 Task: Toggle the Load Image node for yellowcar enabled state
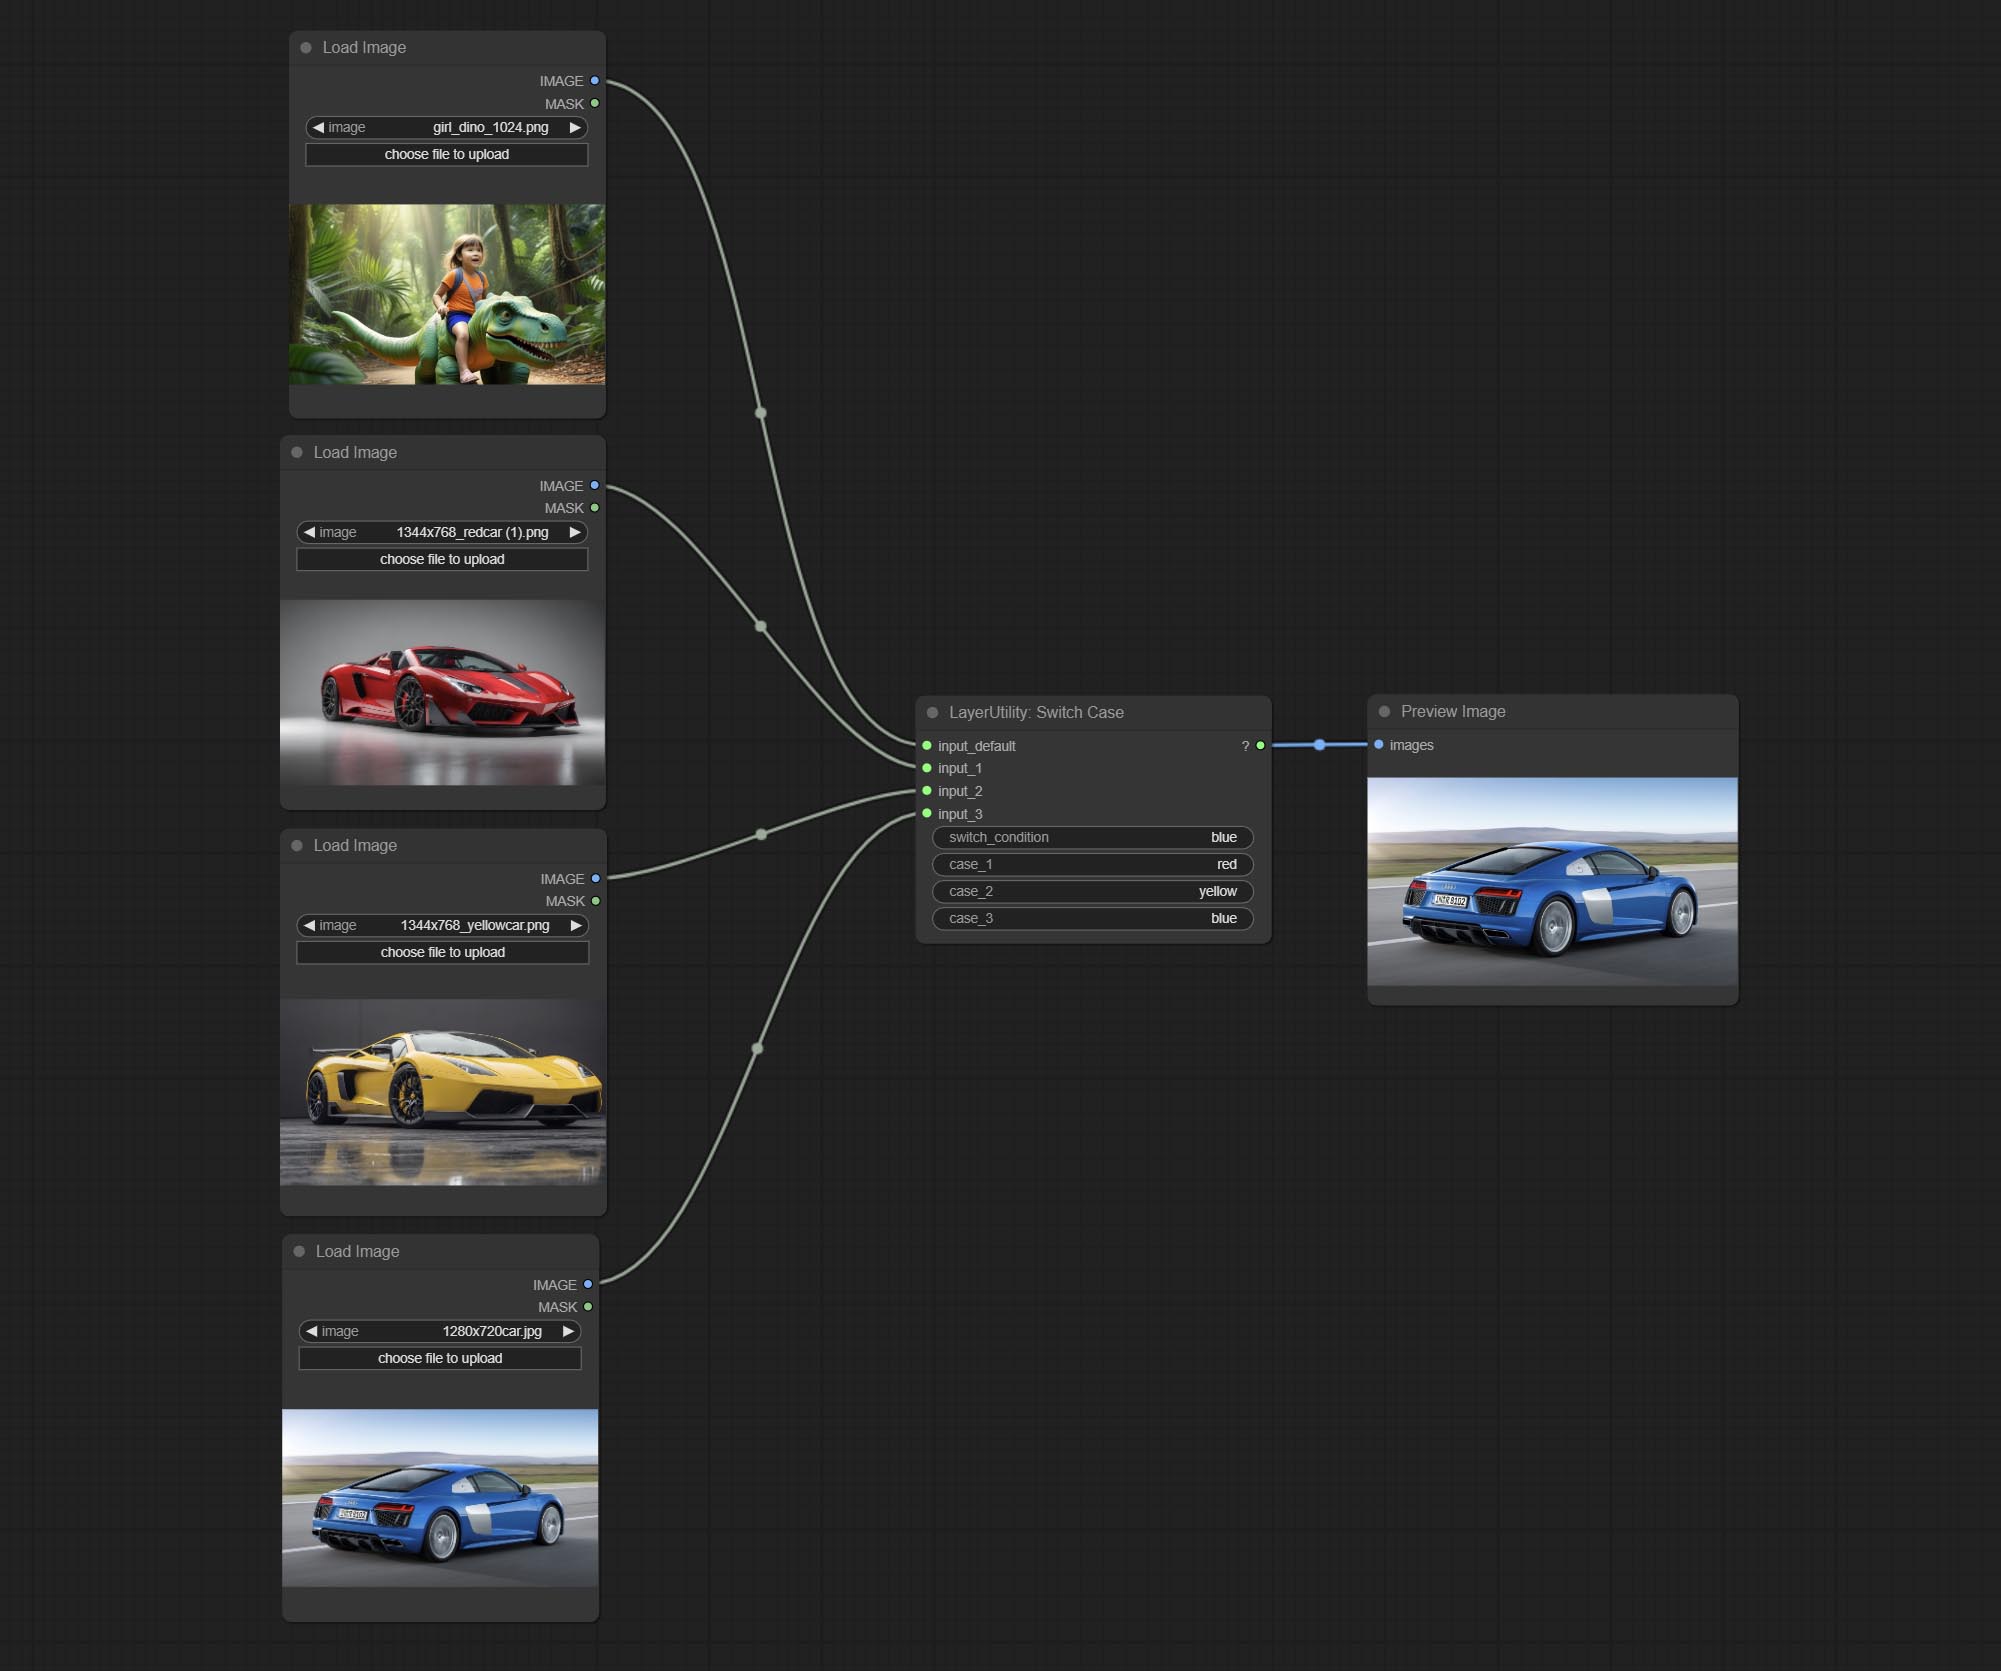[301, 845]
